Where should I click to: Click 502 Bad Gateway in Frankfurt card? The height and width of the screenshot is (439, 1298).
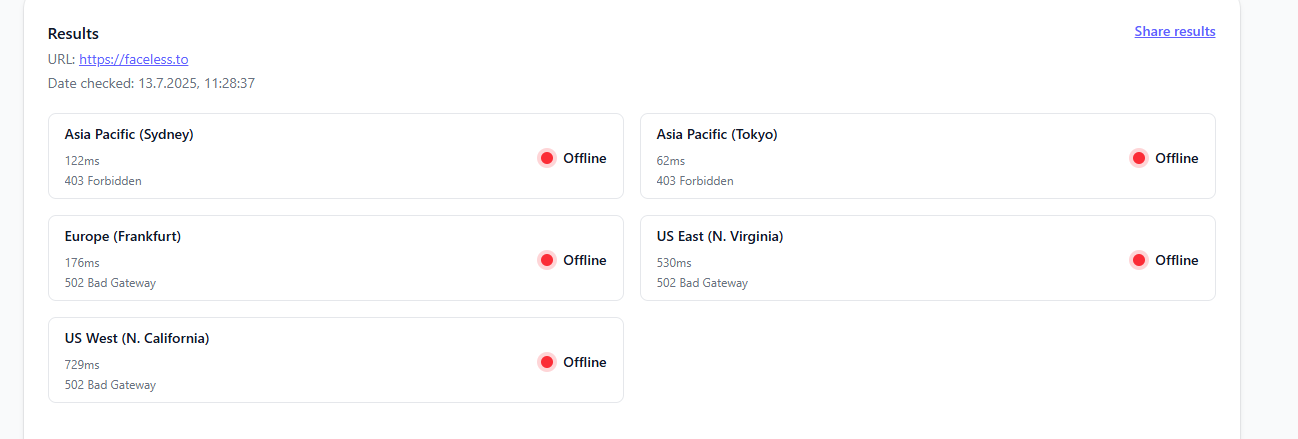110,283
